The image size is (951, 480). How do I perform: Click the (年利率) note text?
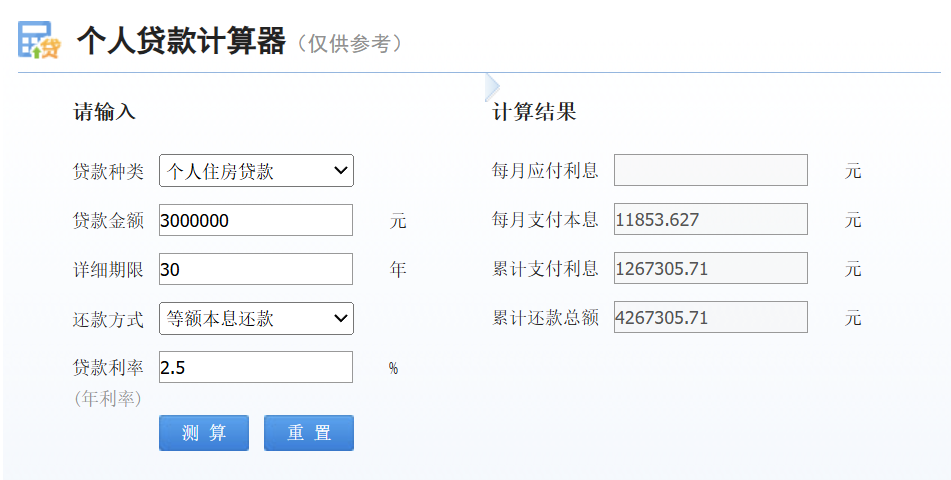(108, 398)
